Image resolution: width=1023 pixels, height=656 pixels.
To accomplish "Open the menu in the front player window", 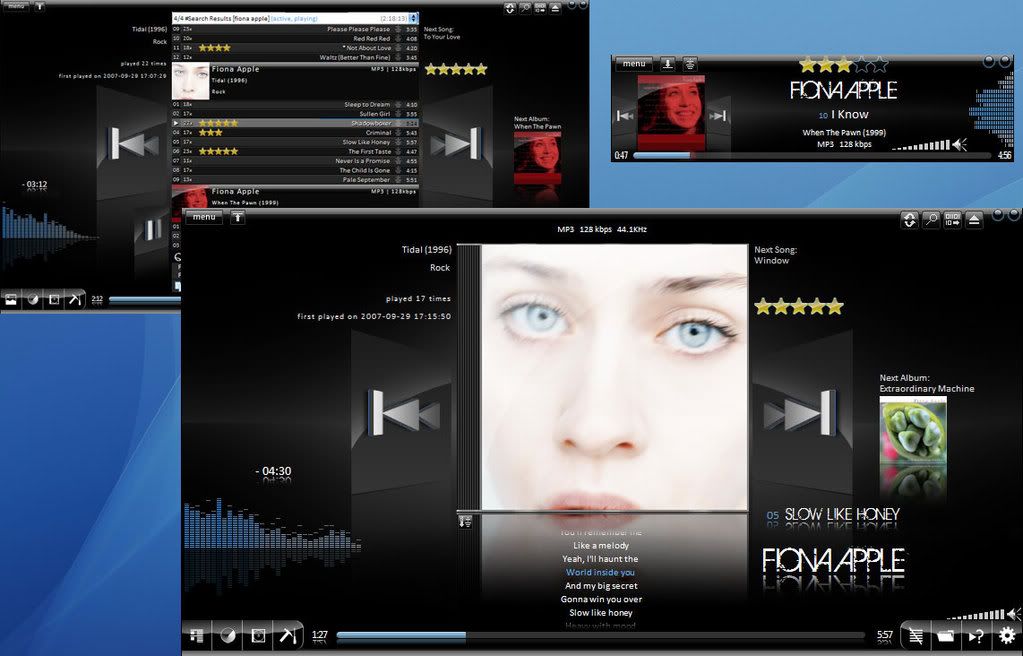I will point(204,217).
